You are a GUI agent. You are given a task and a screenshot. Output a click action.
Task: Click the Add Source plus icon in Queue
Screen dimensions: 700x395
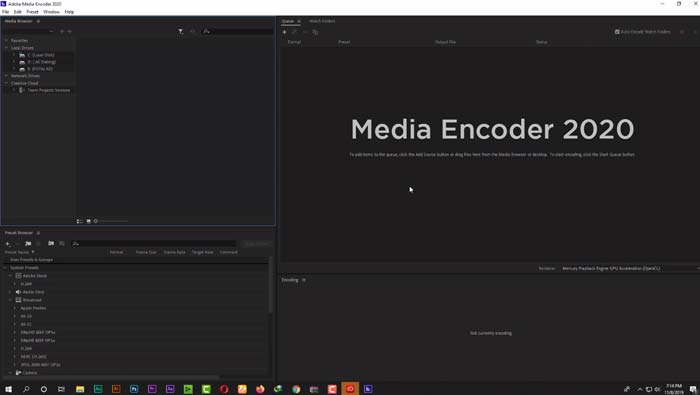click(284, 32)
